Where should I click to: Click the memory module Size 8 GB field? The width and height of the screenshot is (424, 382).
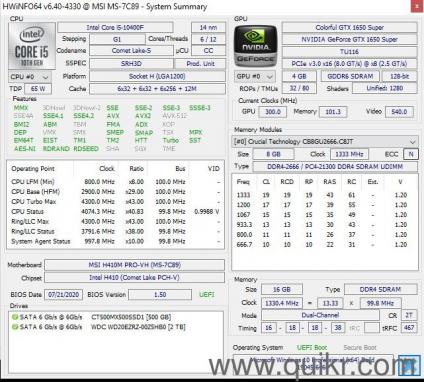tap(273, 154)
